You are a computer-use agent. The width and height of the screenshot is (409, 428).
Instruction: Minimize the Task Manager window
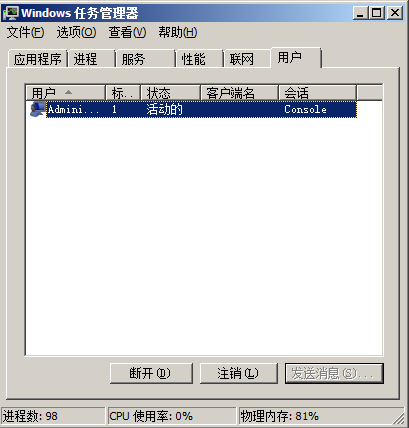tap(361, 13)
